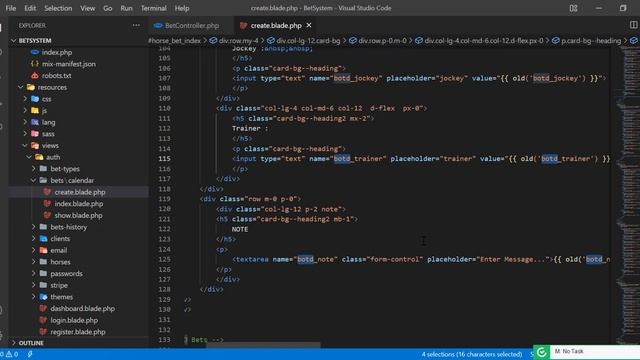Expand the horses folder
This screenshot has height=360, width=640.
coord(33,262)
